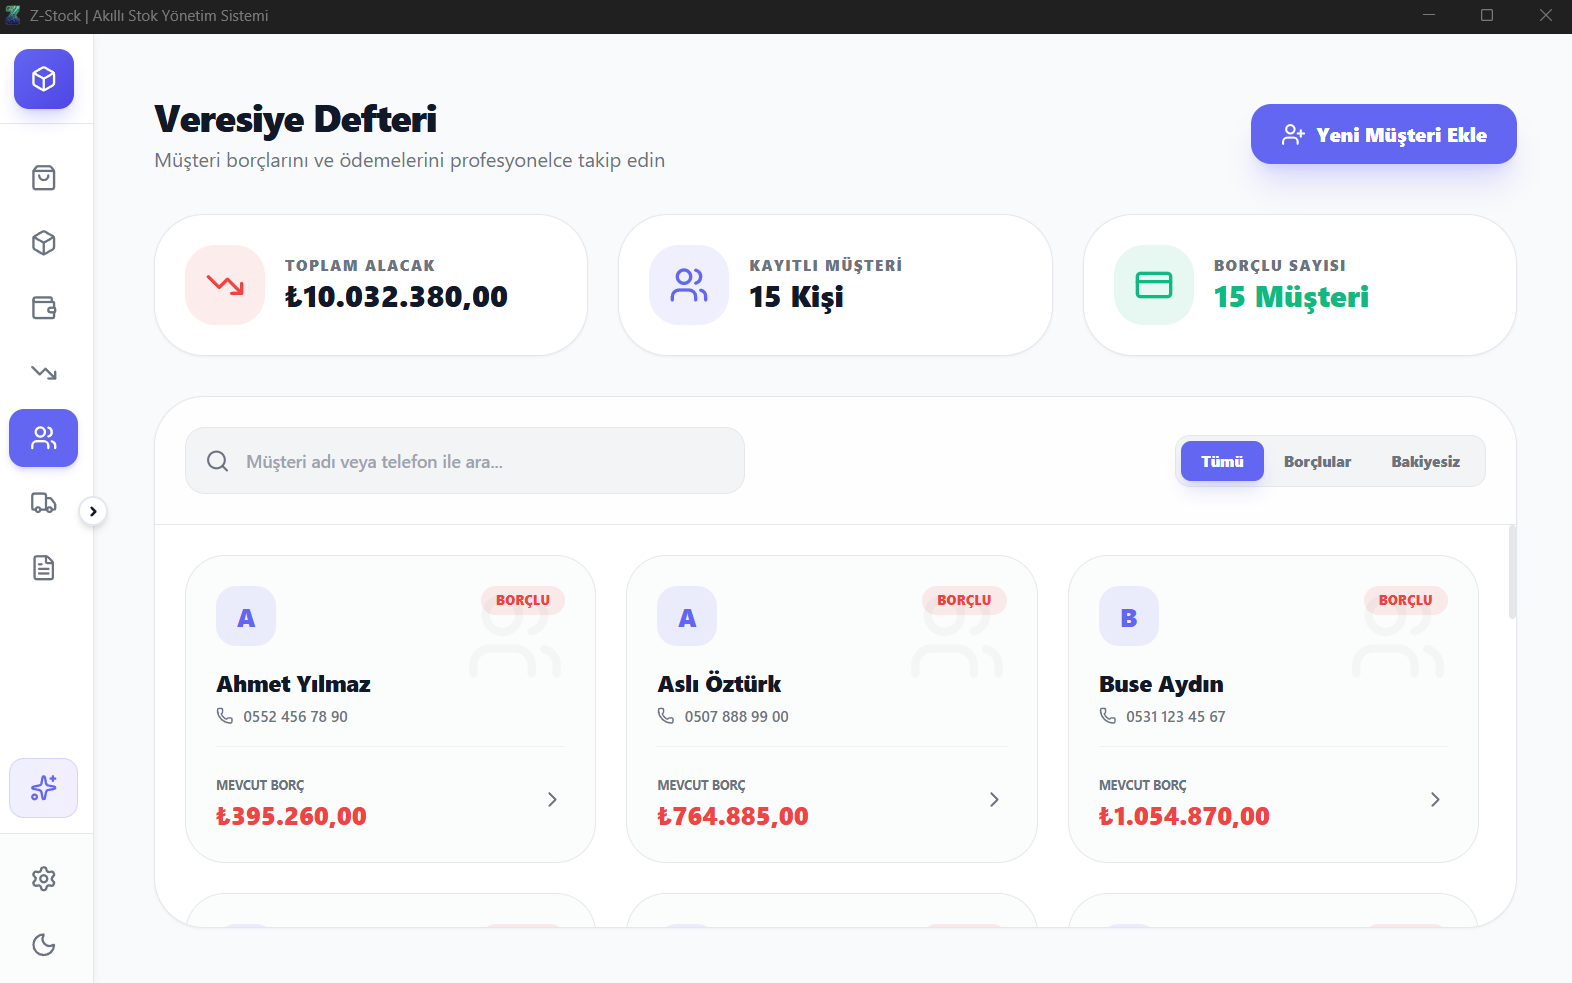Screen dimensions: 1572x983
Task: Click the Borçlu Sayısı green card icon
Action: coord(1154,285)
